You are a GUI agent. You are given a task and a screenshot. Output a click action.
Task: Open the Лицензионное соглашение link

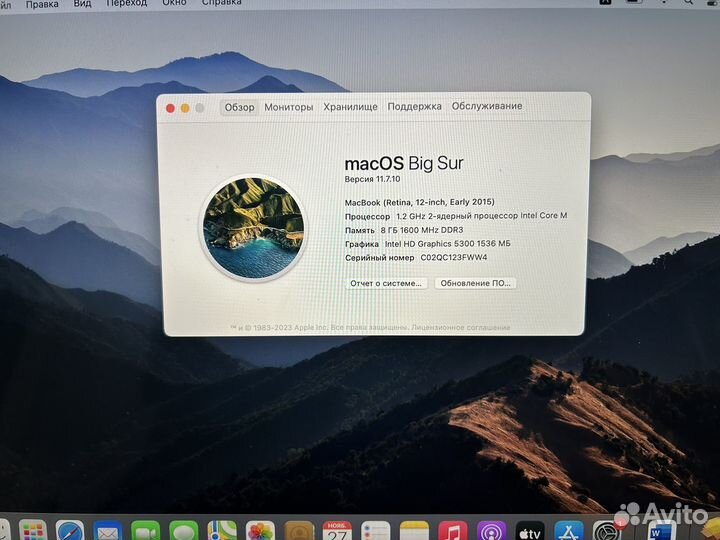(x=461, y=327)
